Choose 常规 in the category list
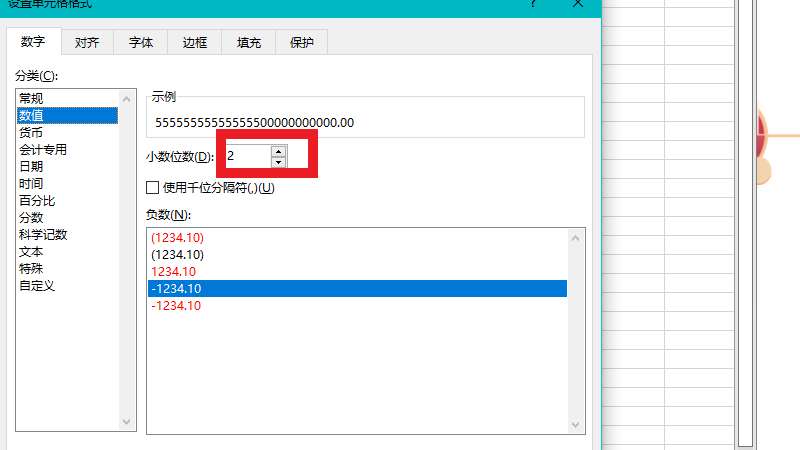Screen dimensions: 800x450 click(31, 99)
